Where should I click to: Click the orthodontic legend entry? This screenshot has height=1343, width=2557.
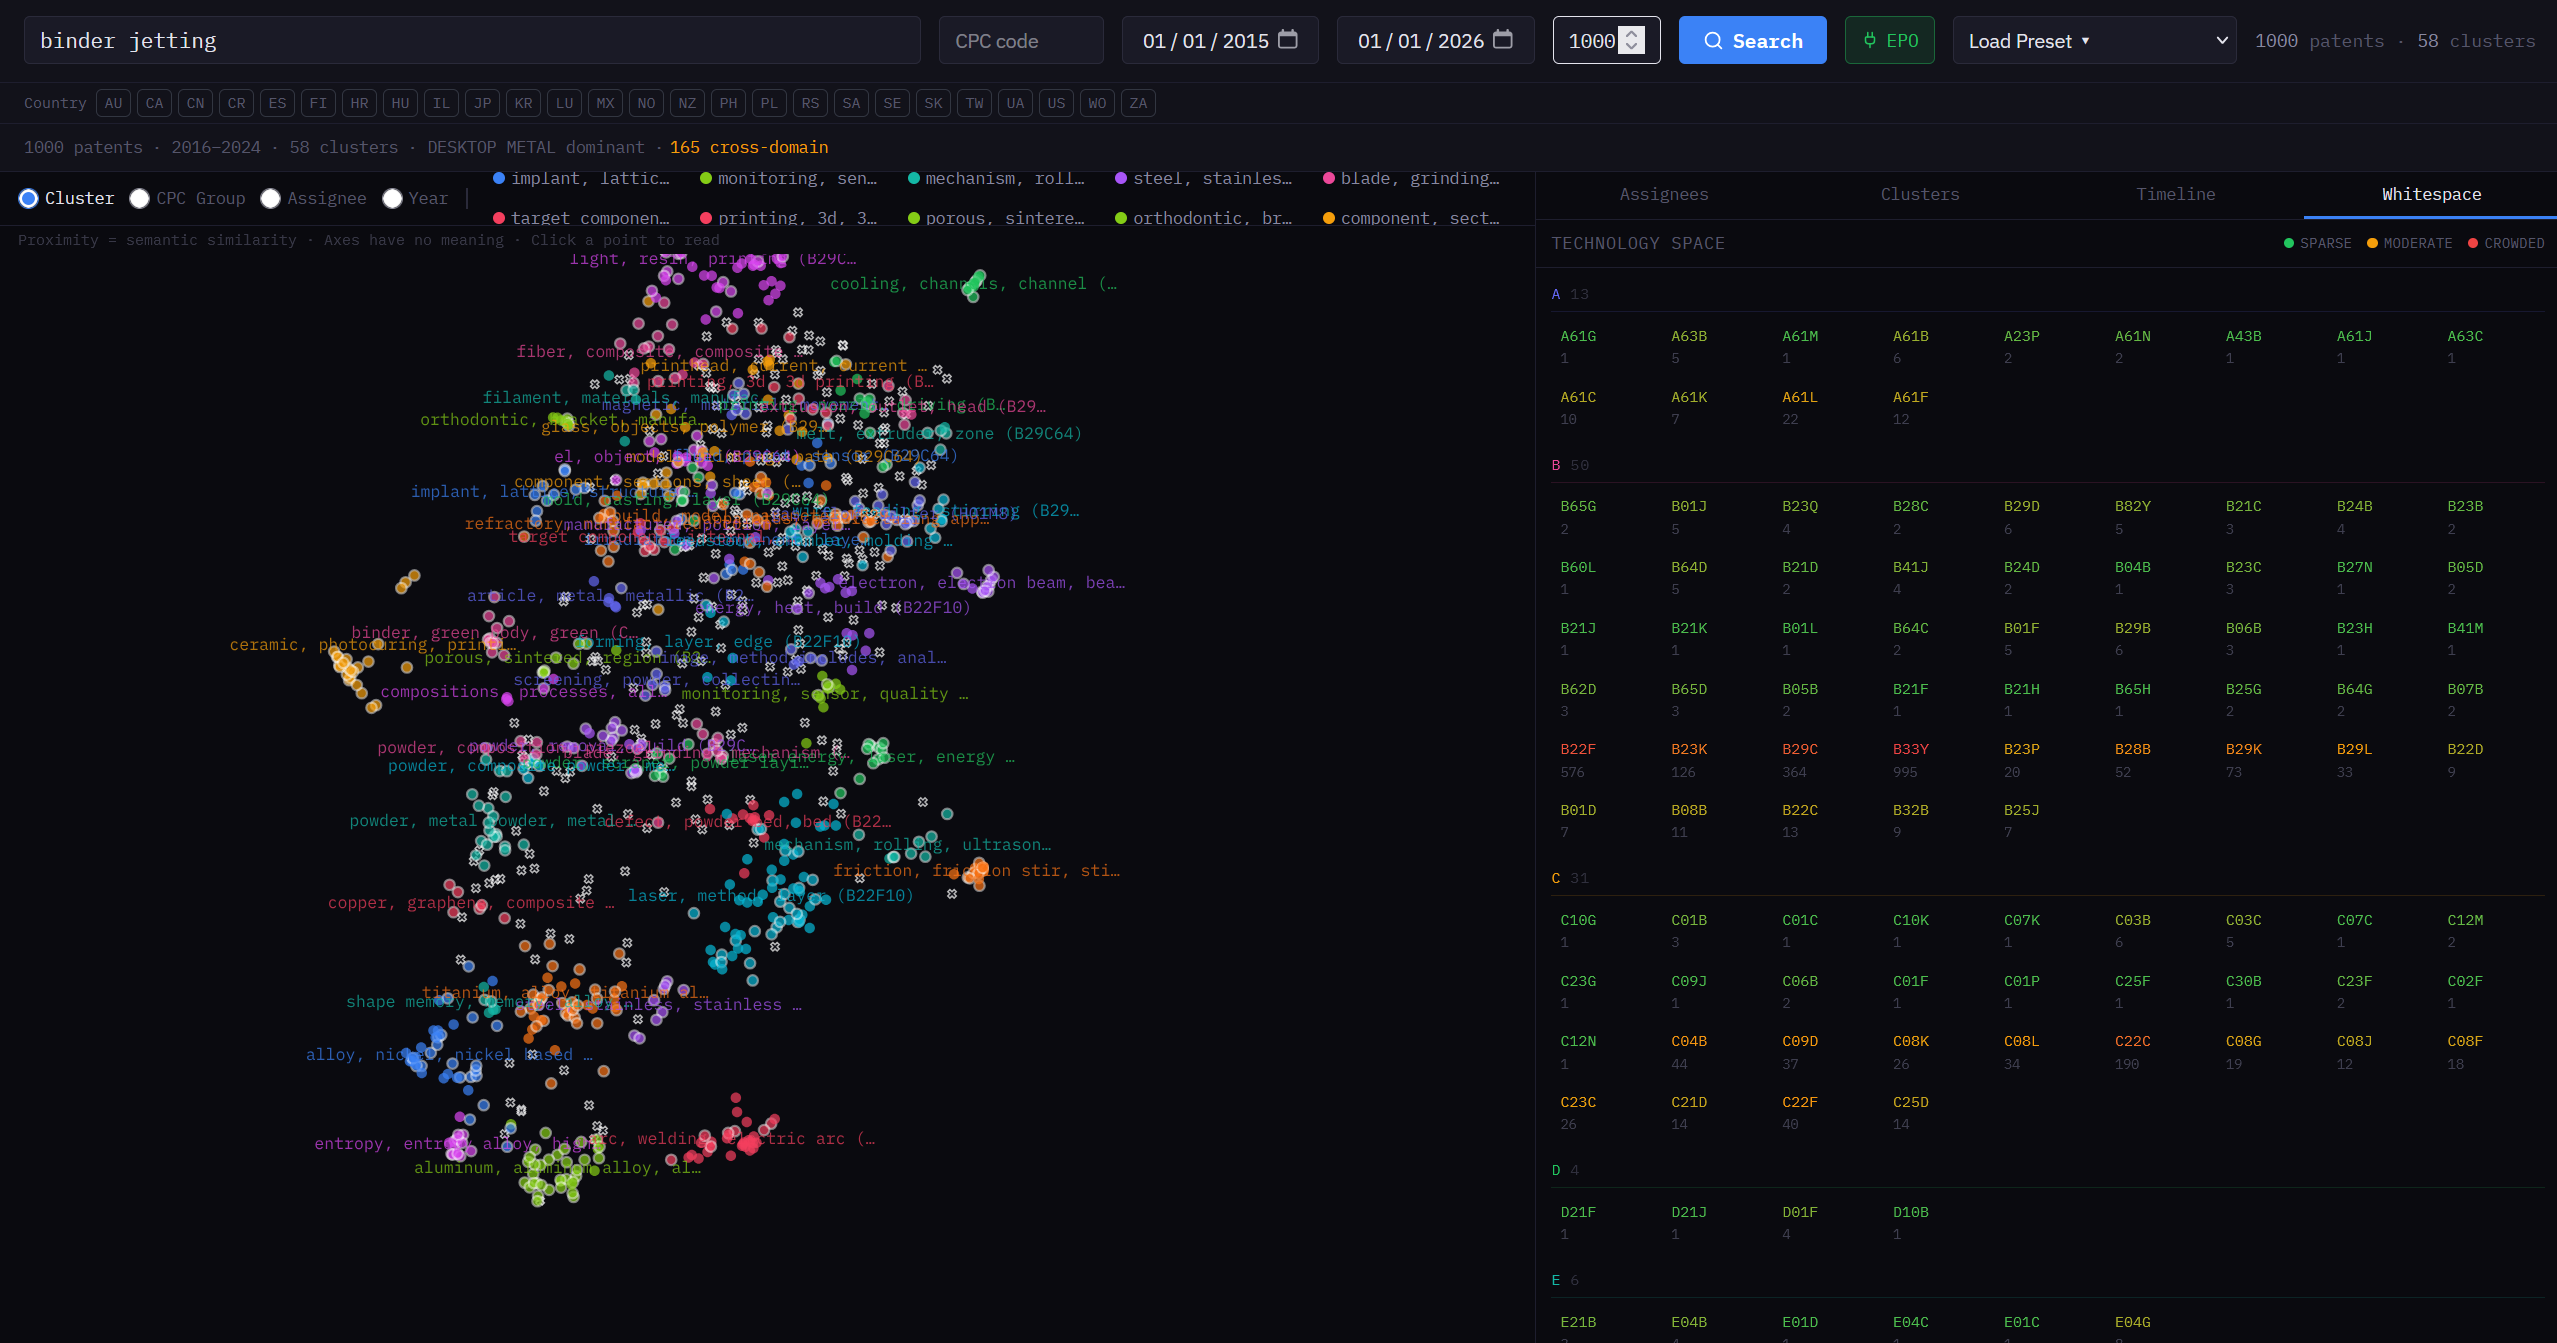[1203, 218]
